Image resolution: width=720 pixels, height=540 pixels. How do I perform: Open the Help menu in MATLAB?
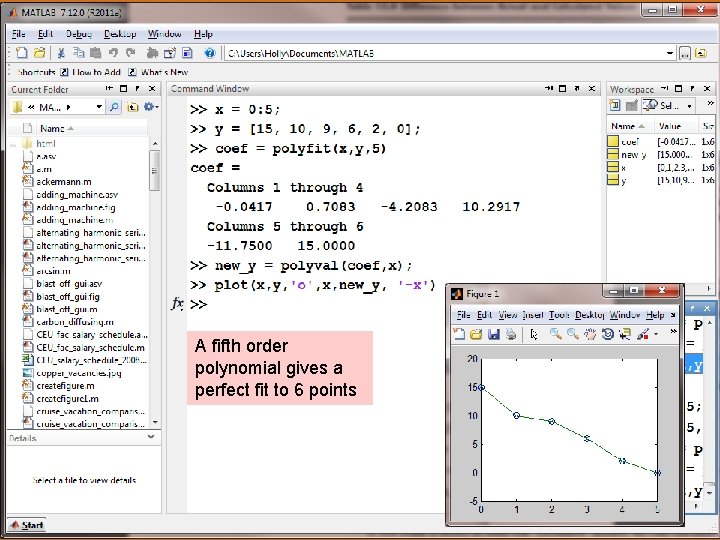(x=203, y=34)
